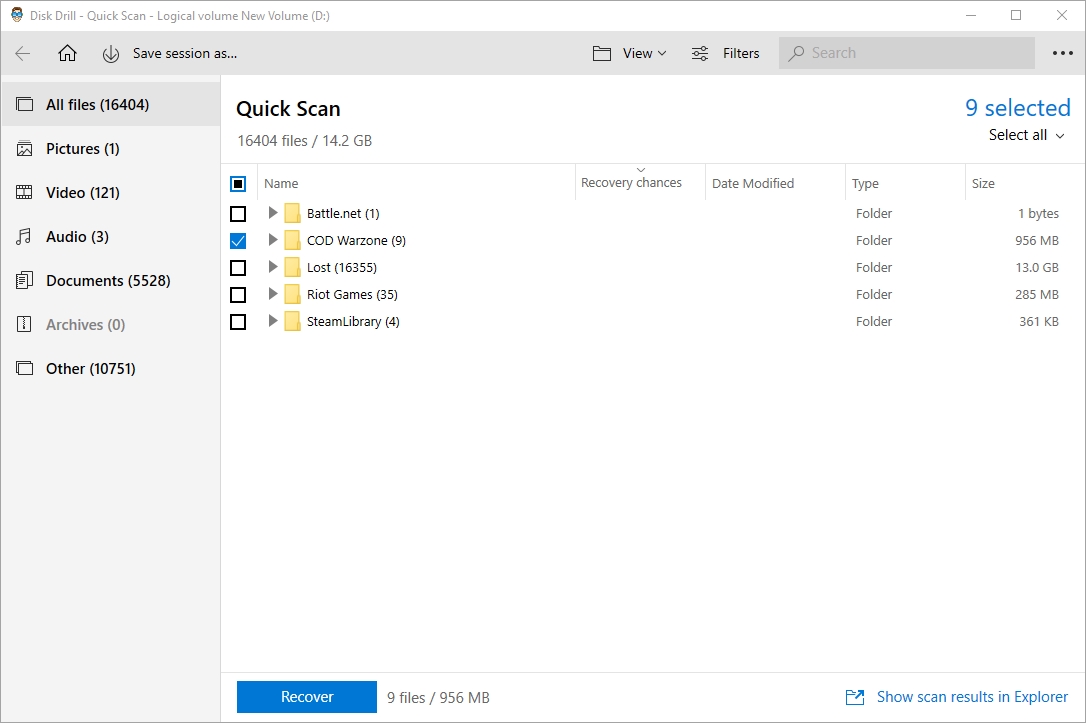
Task: Expand the Lost folder tree
Action: [273, 267]
